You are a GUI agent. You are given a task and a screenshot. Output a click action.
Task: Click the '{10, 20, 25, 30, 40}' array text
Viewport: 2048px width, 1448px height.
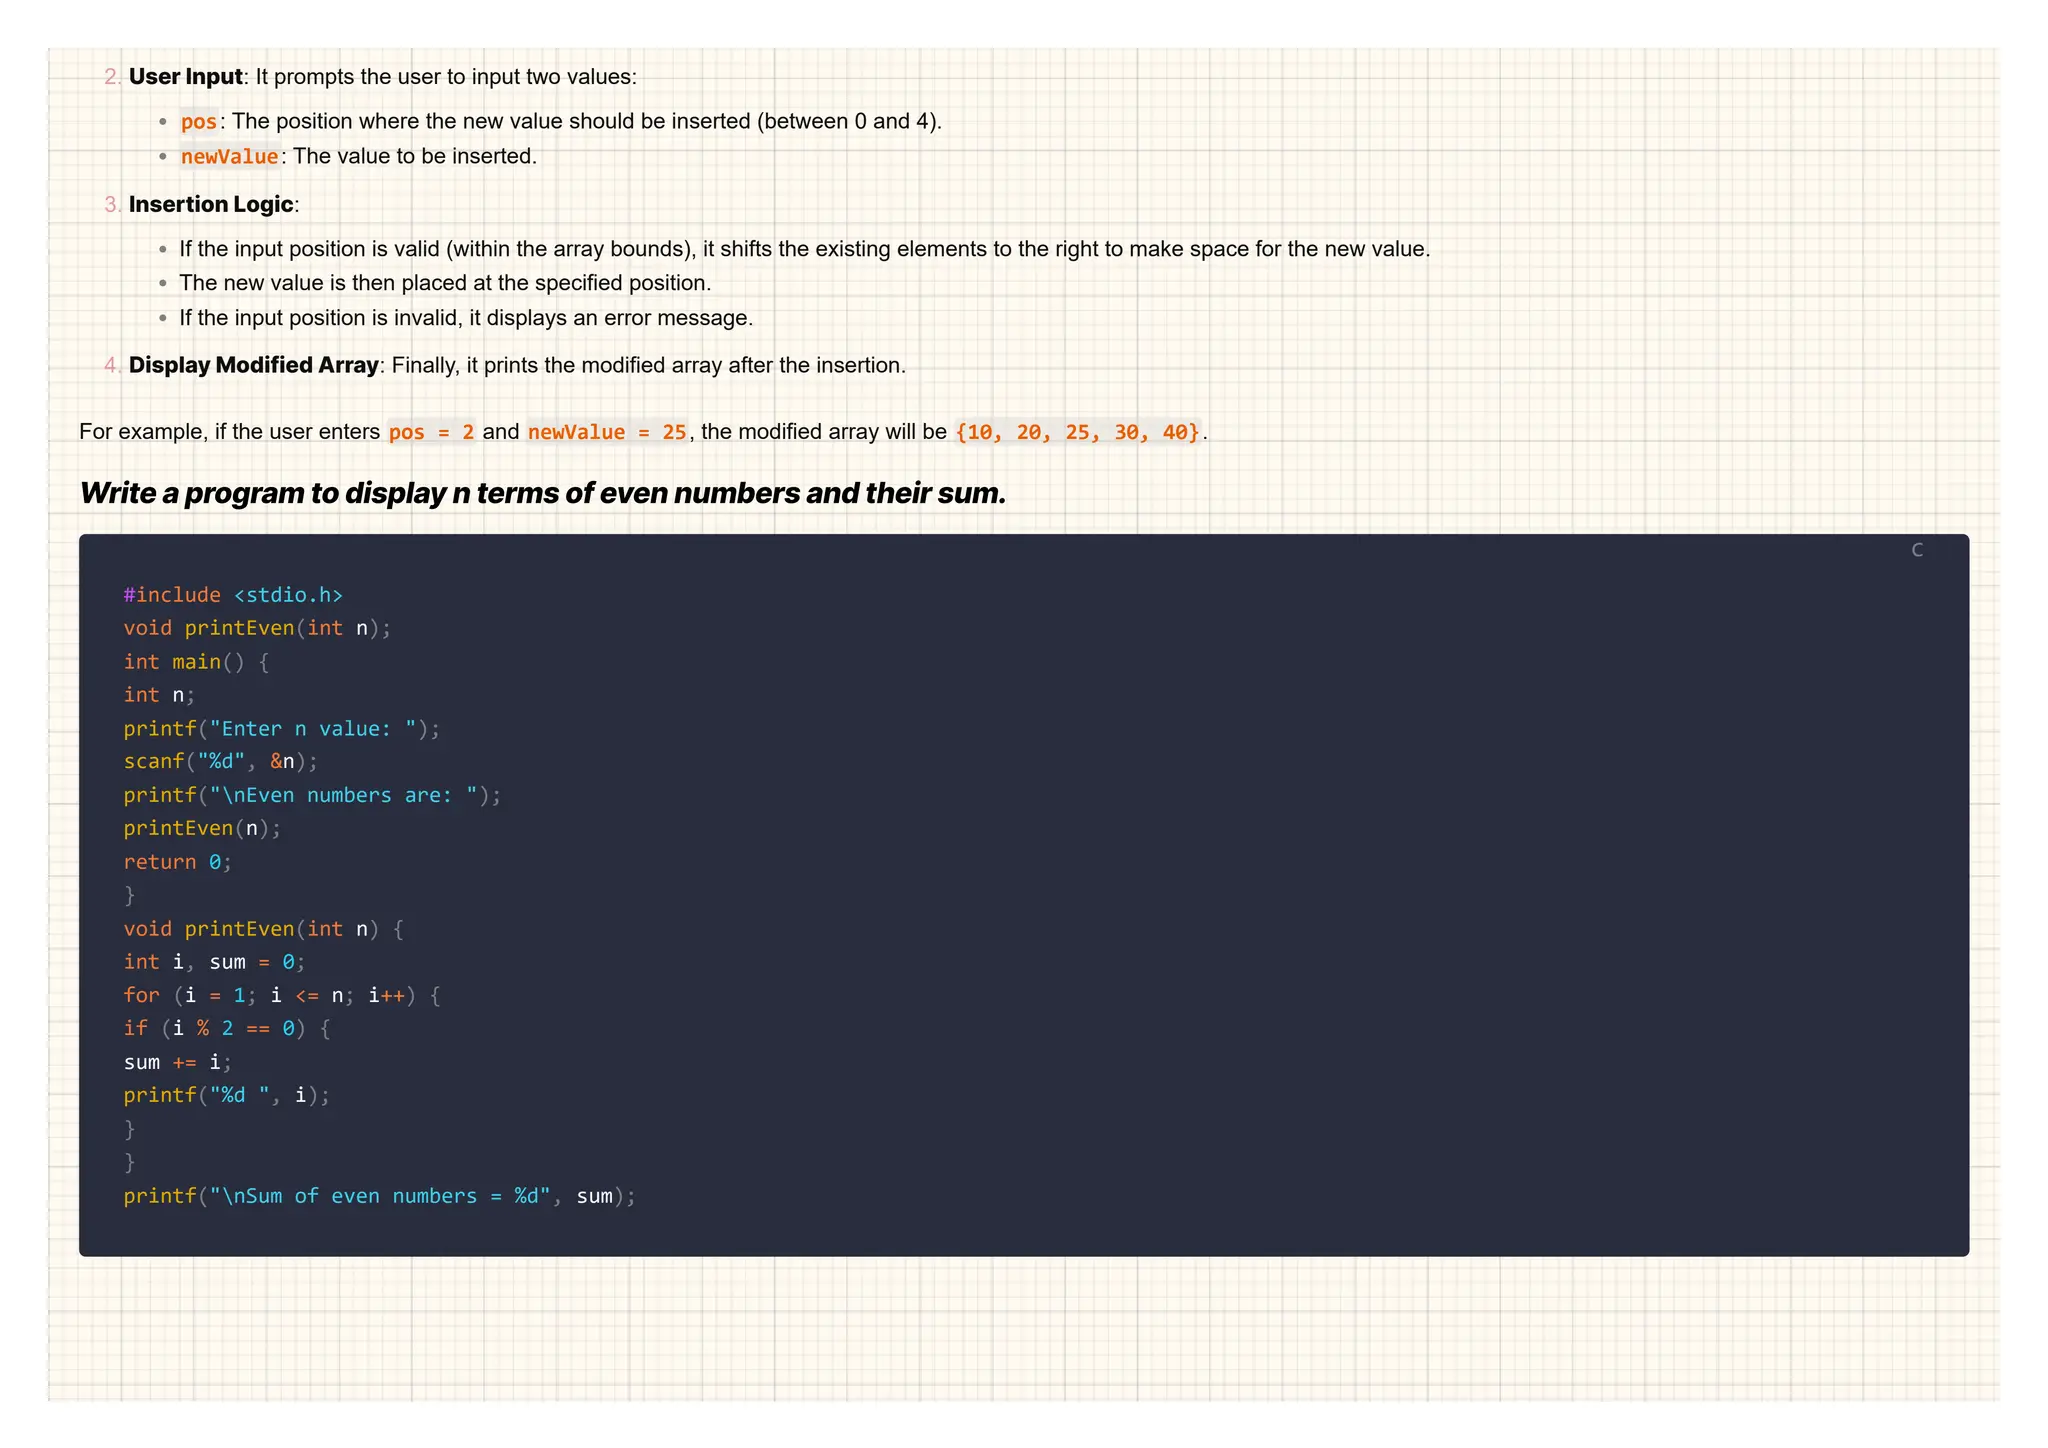pyautogui.click(x=1077, y=432)
